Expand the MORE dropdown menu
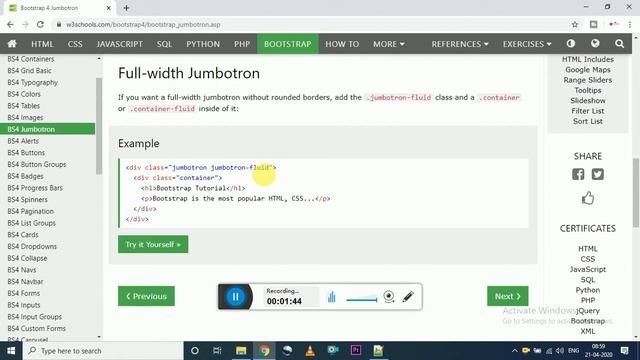The height and width of the screenshot is (360, 640). 389,44
